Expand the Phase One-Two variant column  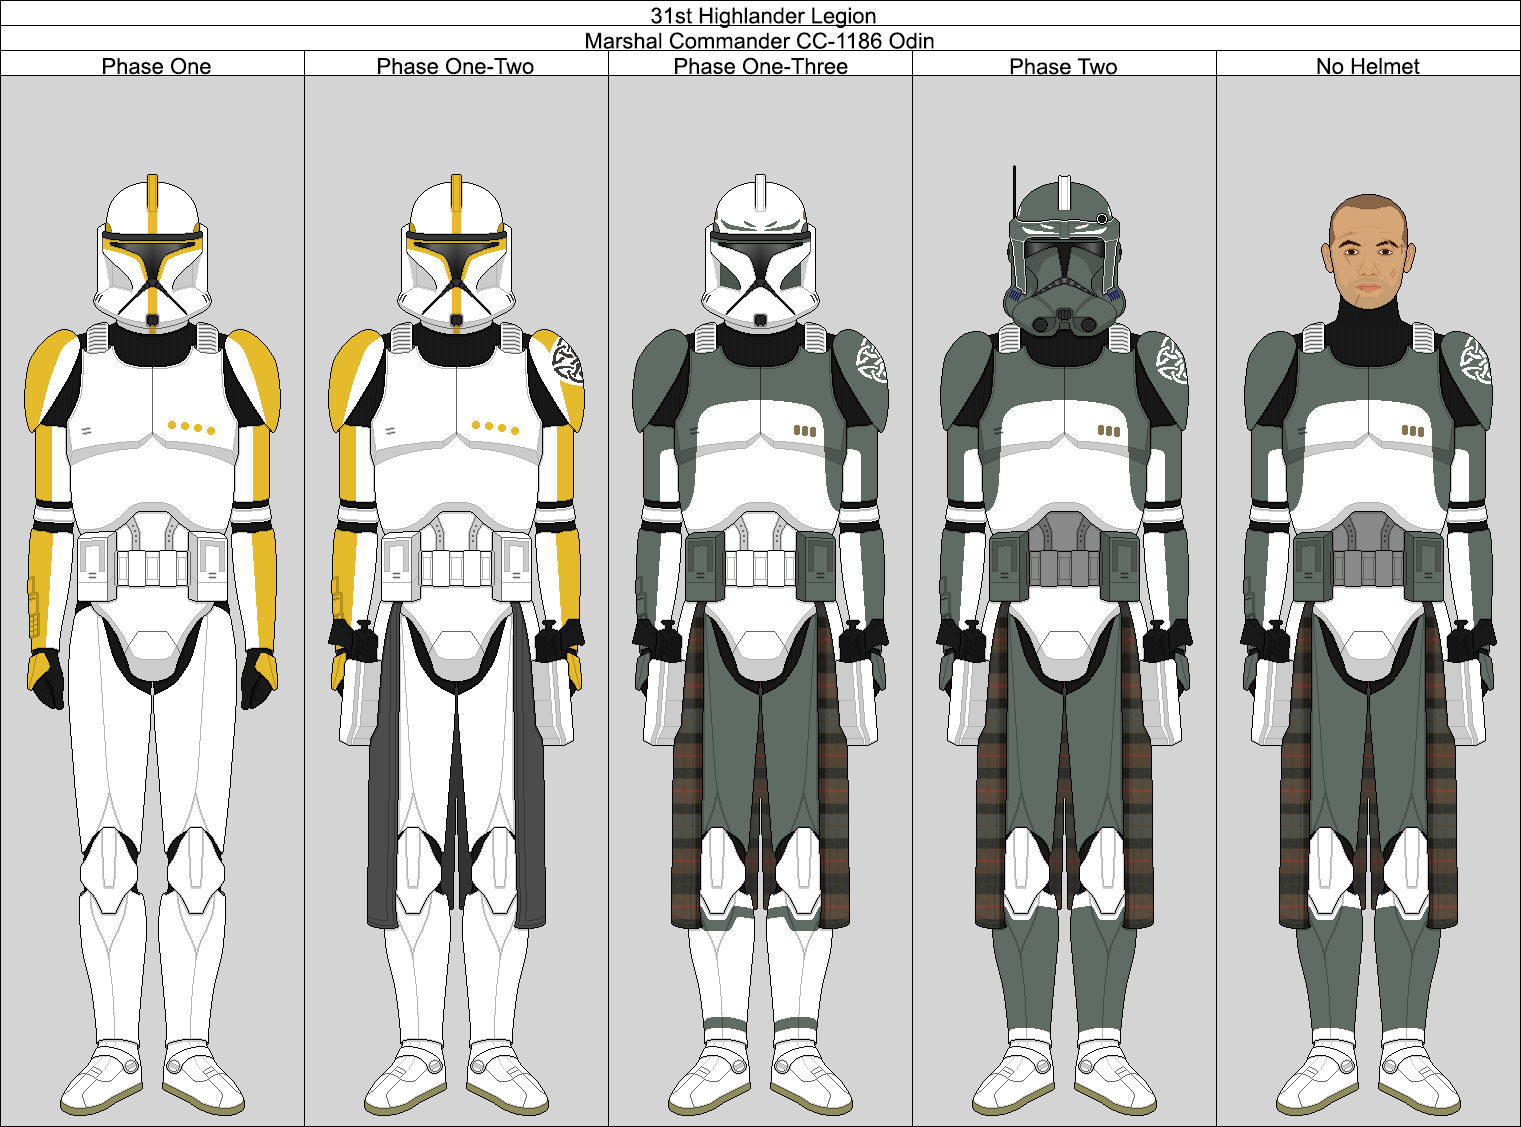pyautogui.click(x=457, y=66)
